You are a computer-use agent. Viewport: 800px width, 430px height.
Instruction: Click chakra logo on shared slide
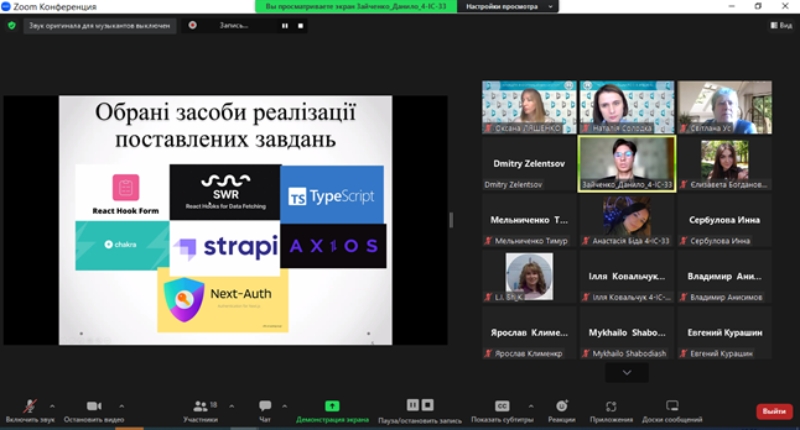point(122,245)
